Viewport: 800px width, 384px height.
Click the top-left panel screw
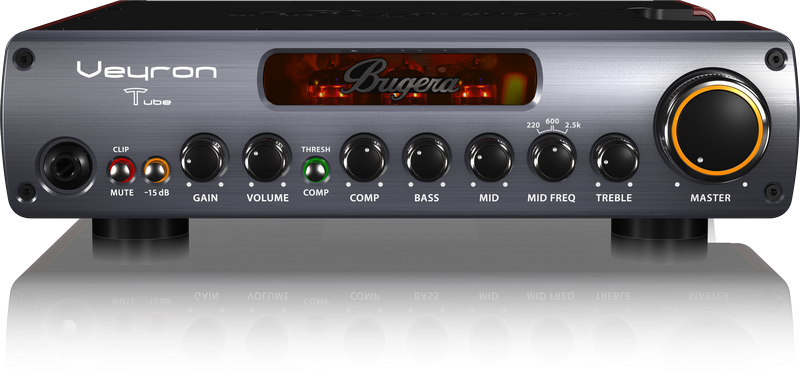24,57
